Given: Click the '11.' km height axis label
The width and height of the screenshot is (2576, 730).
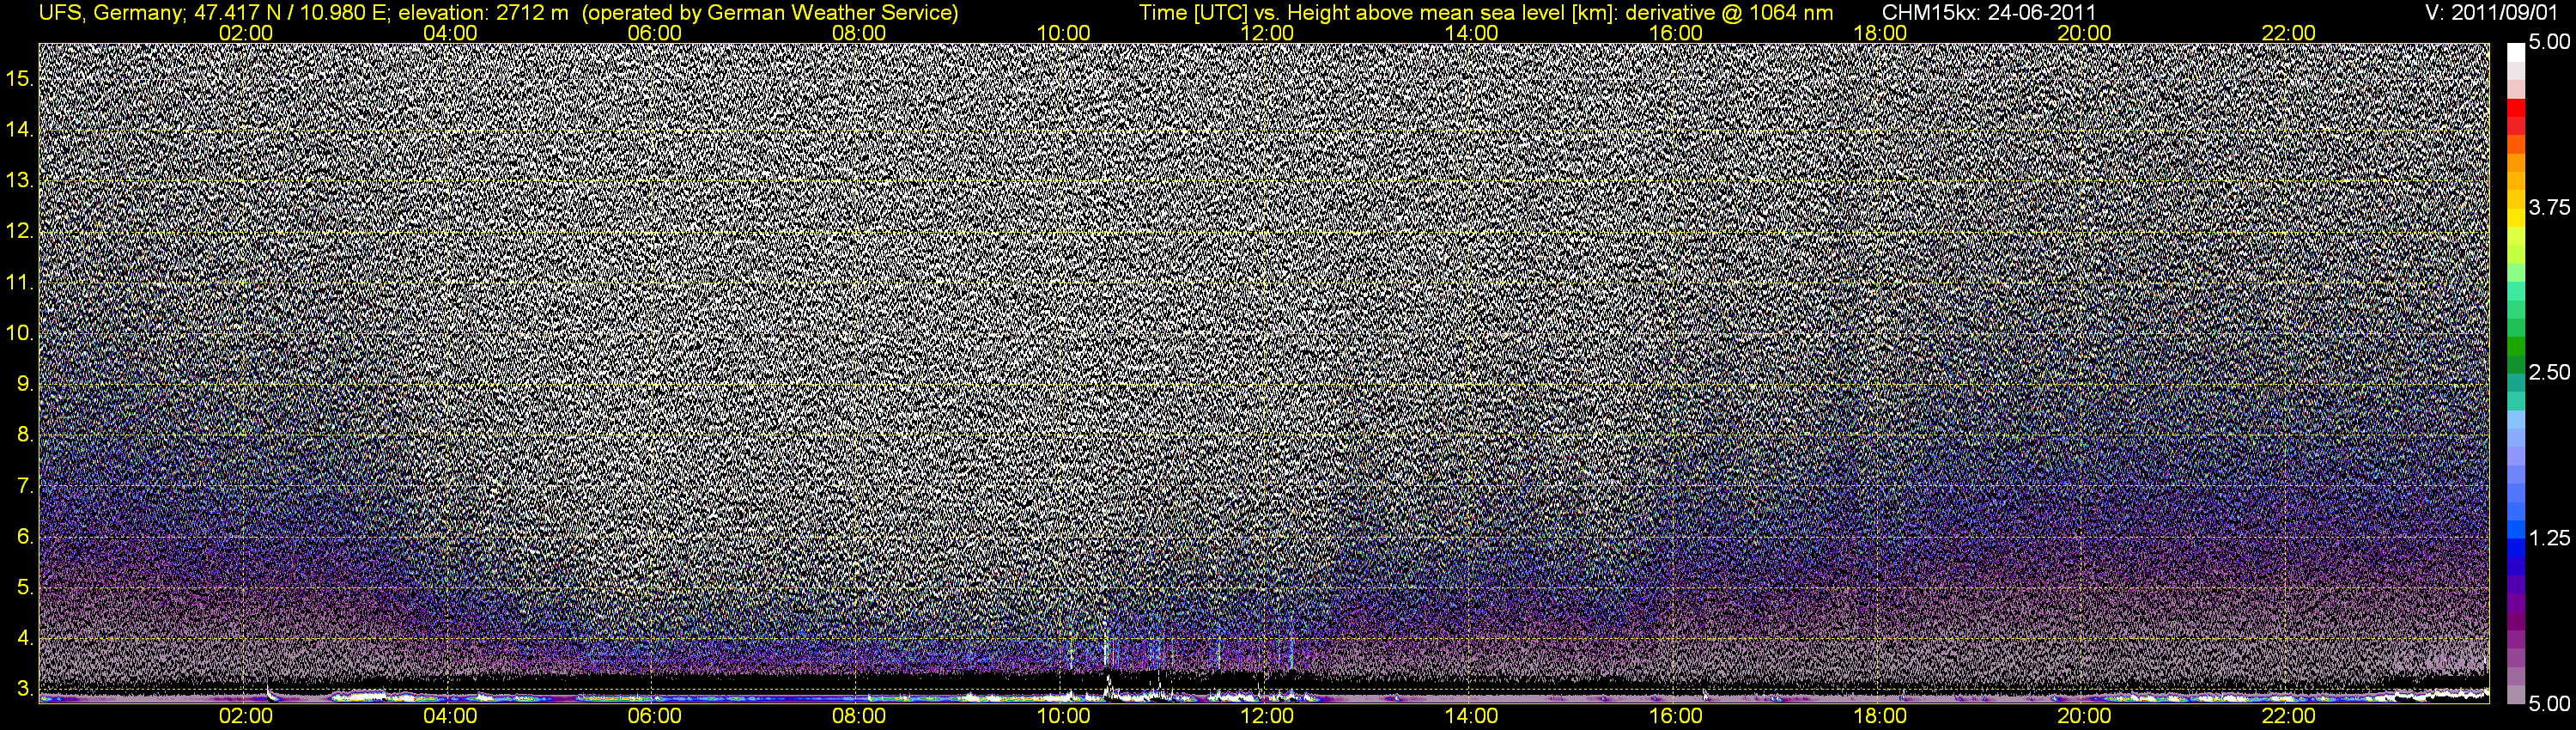Looking at the screenshot, I should click(x=20, y=282).
